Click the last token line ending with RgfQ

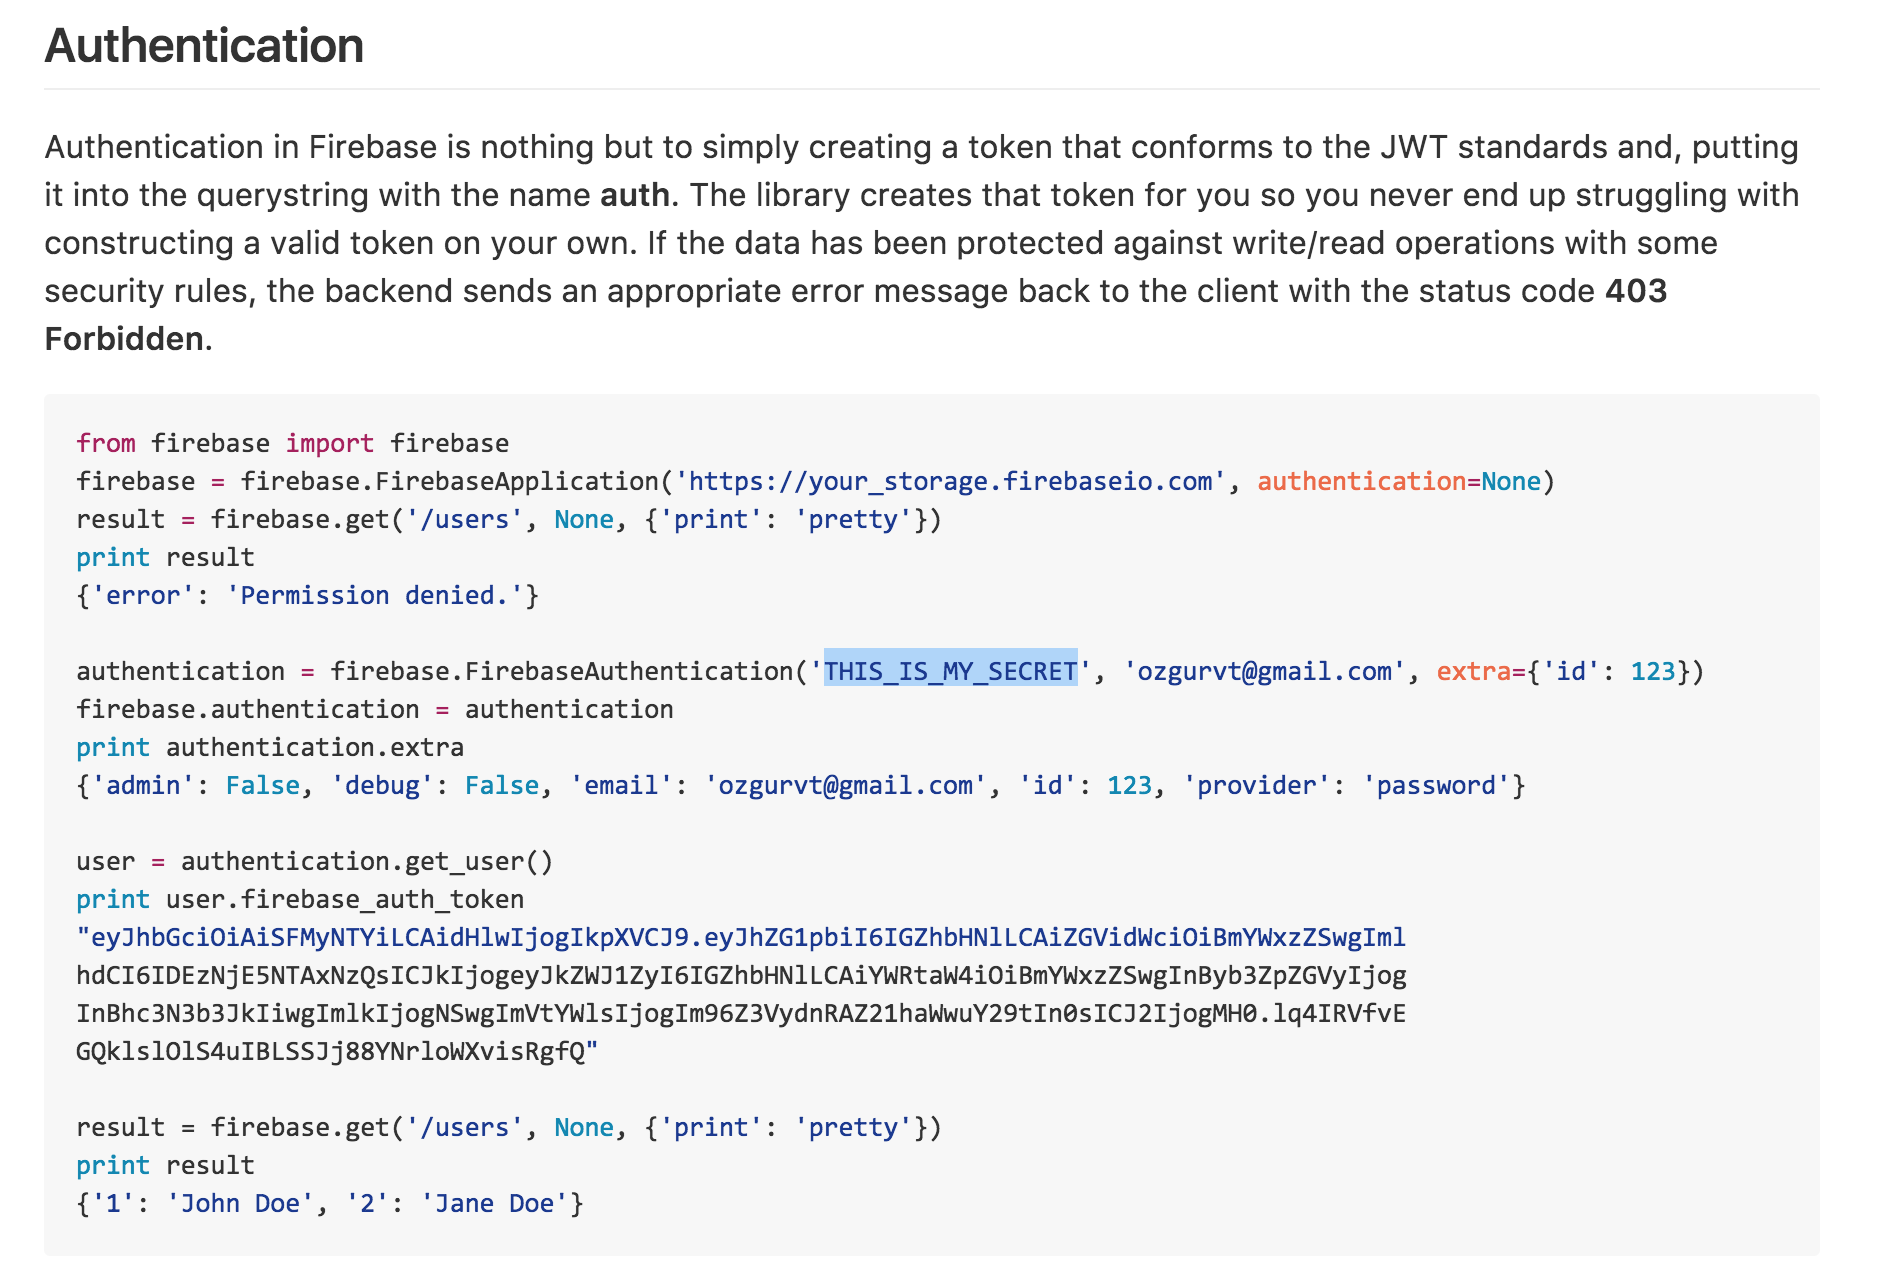(337, 1052)
